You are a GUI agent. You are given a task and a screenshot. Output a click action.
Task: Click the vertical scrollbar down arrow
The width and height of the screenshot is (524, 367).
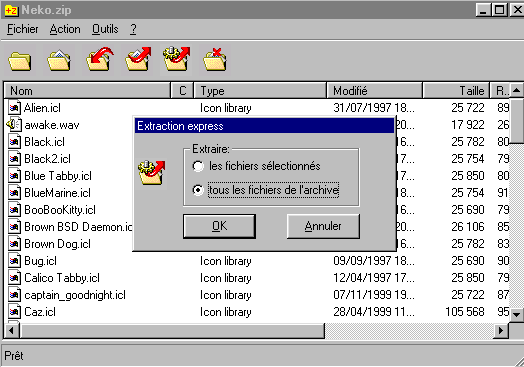[516, 314]
